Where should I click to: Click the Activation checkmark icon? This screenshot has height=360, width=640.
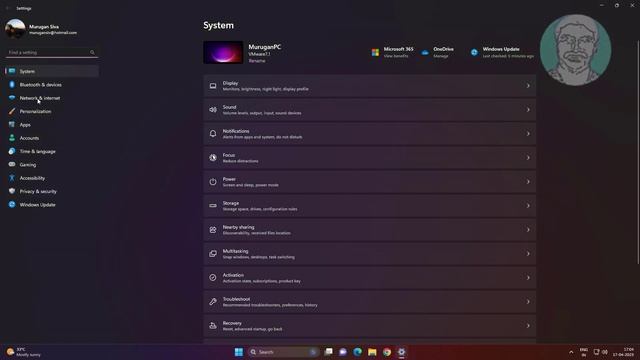click(x=213, y=278)
